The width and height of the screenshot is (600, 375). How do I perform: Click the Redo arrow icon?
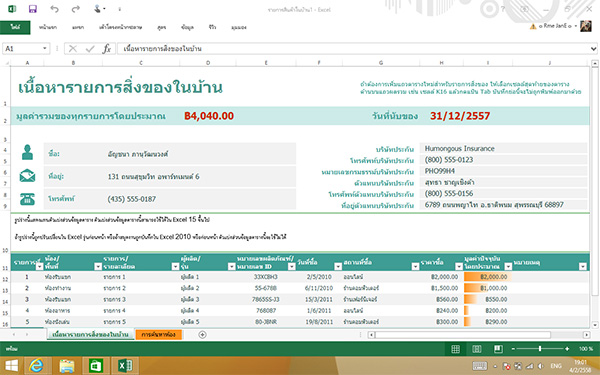pyautogui.click(x=75, y=9)
